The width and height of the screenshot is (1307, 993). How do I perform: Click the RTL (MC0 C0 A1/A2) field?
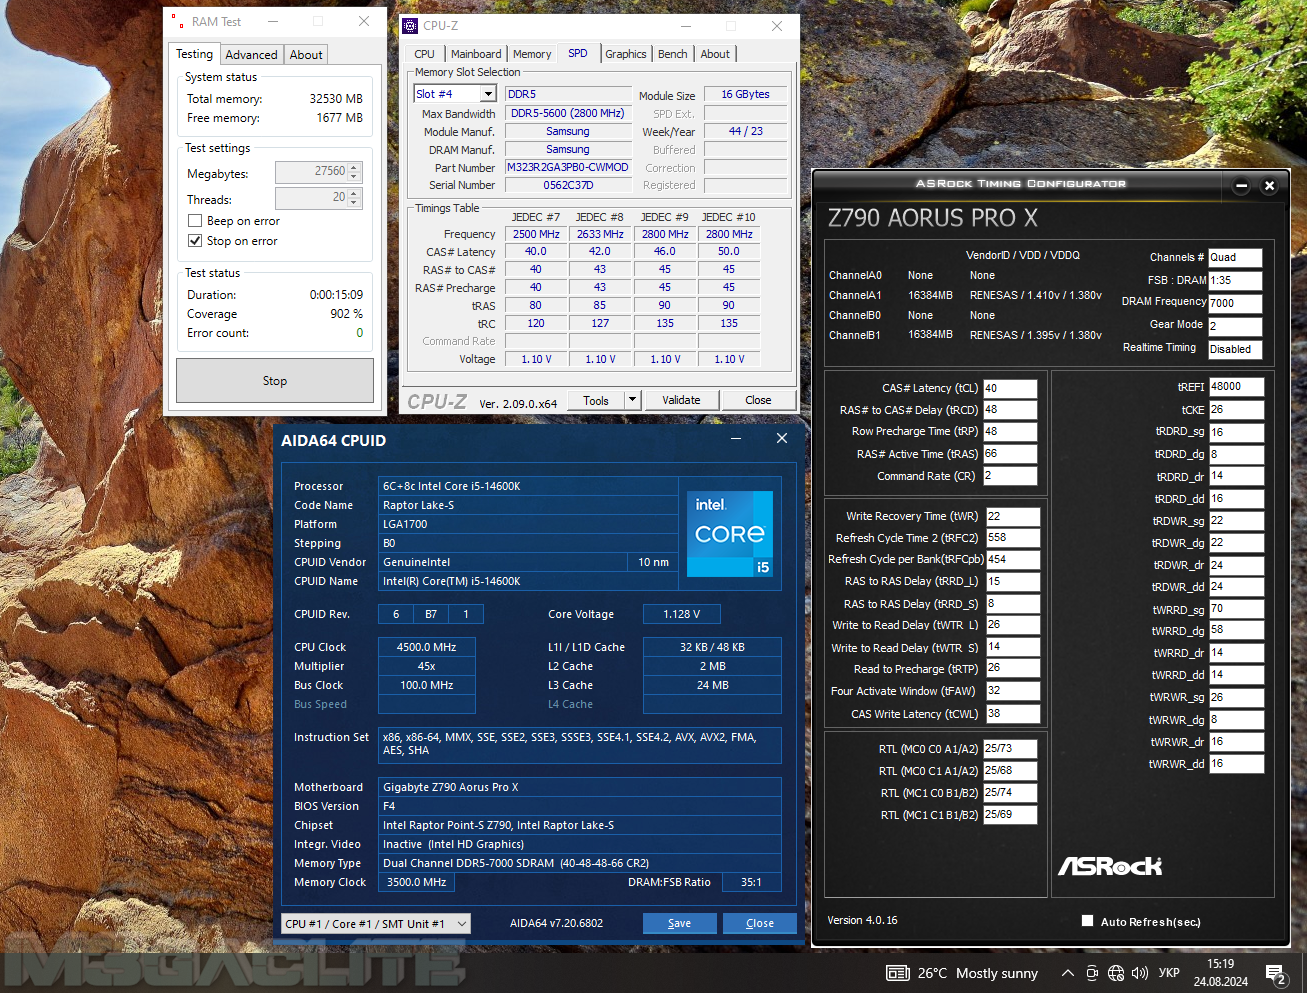(x=1010, y=748)
